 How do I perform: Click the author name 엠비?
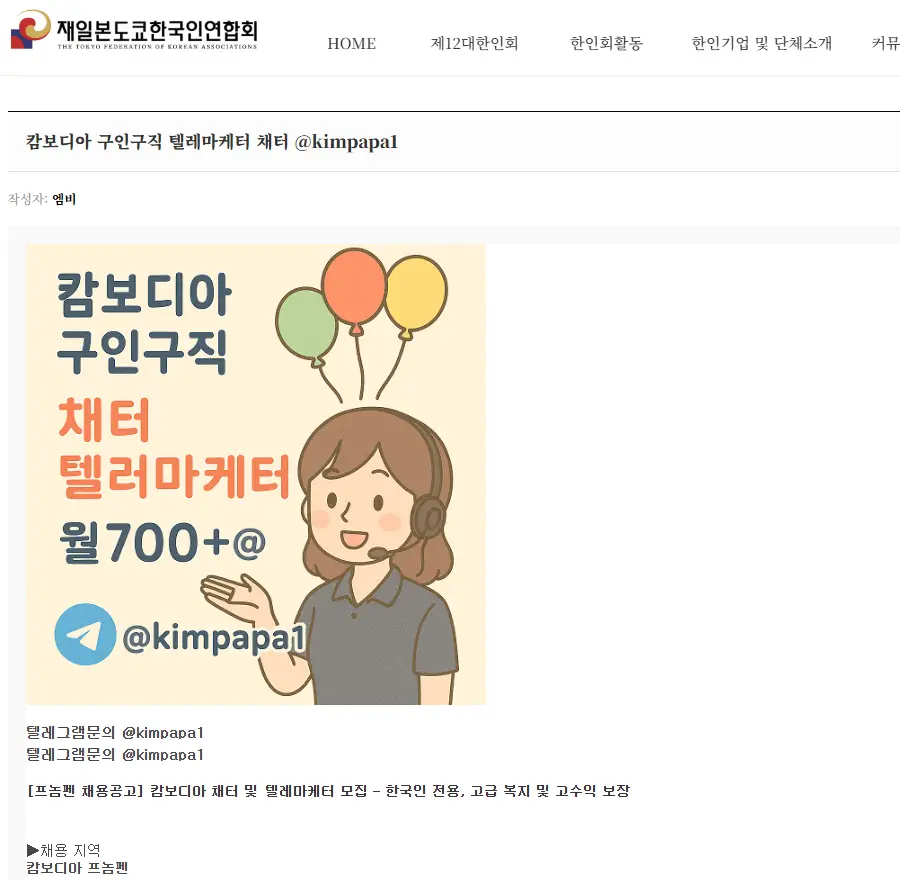coord(64,199)
